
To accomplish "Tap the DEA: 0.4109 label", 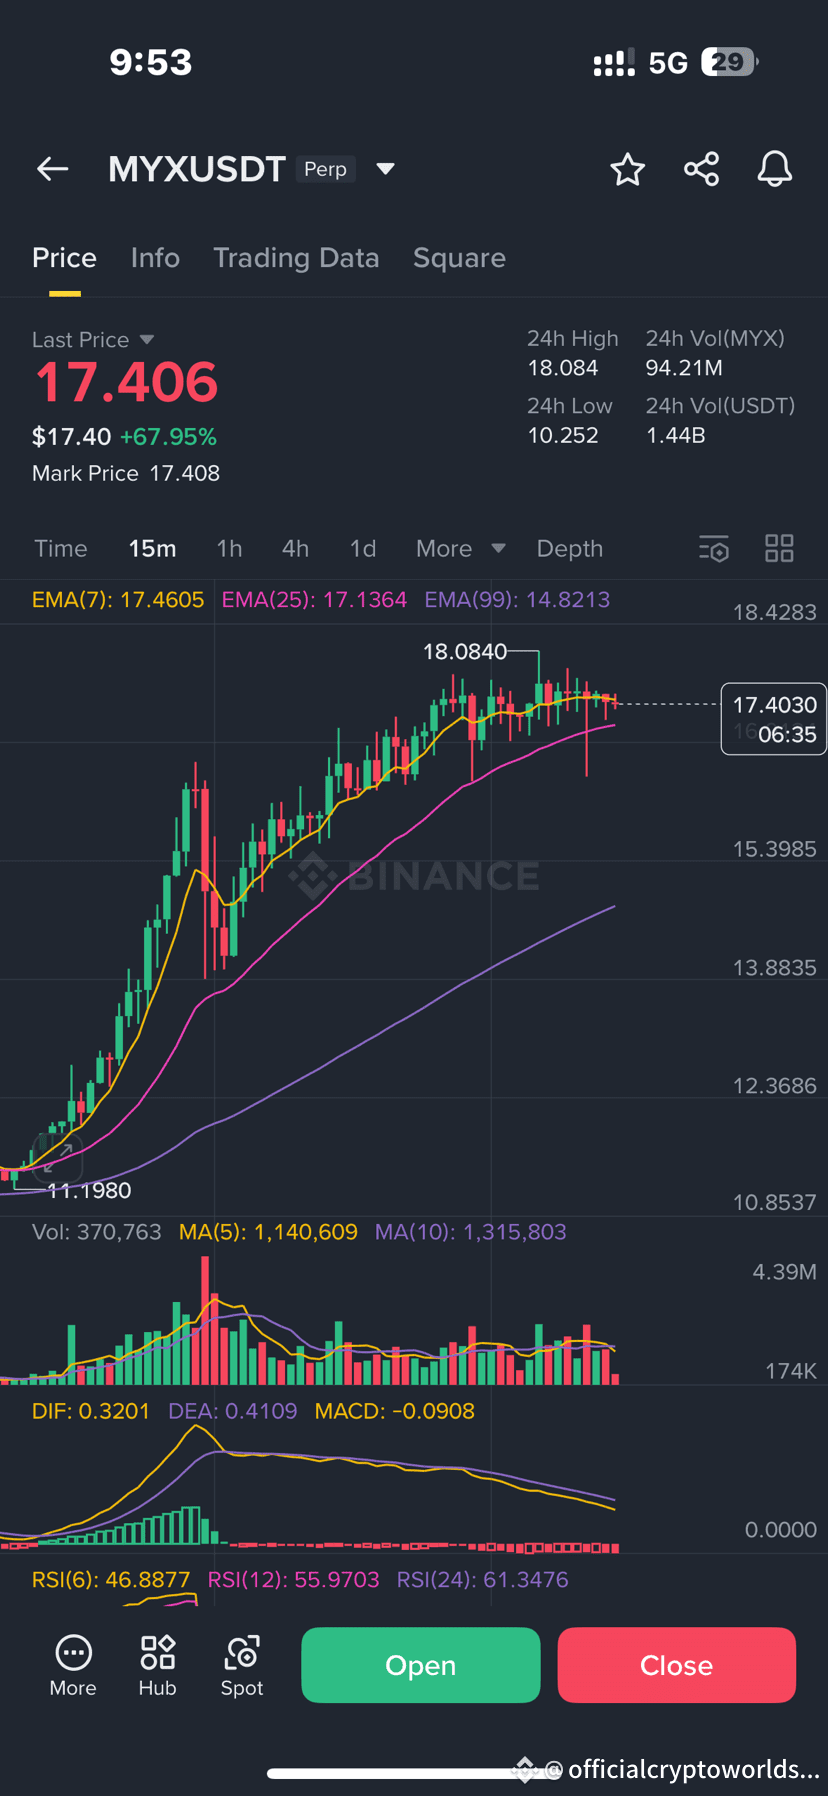I will coord(233,1411).
